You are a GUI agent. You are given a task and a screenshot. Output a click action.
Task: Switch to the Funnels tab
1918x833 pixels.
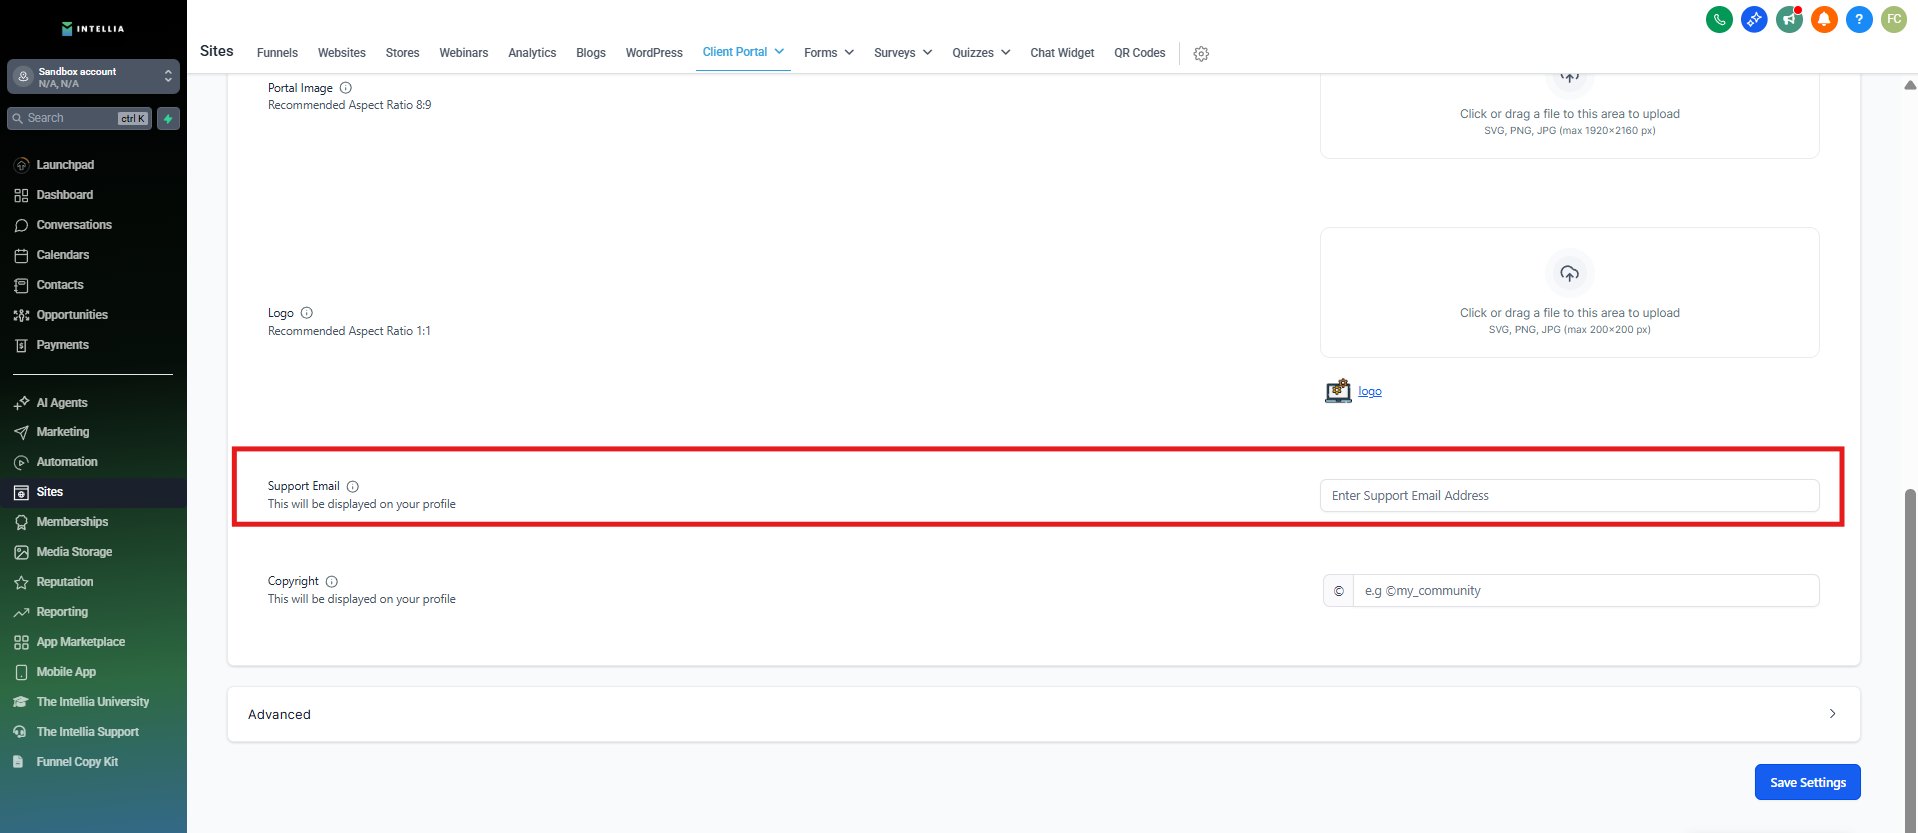277,53
